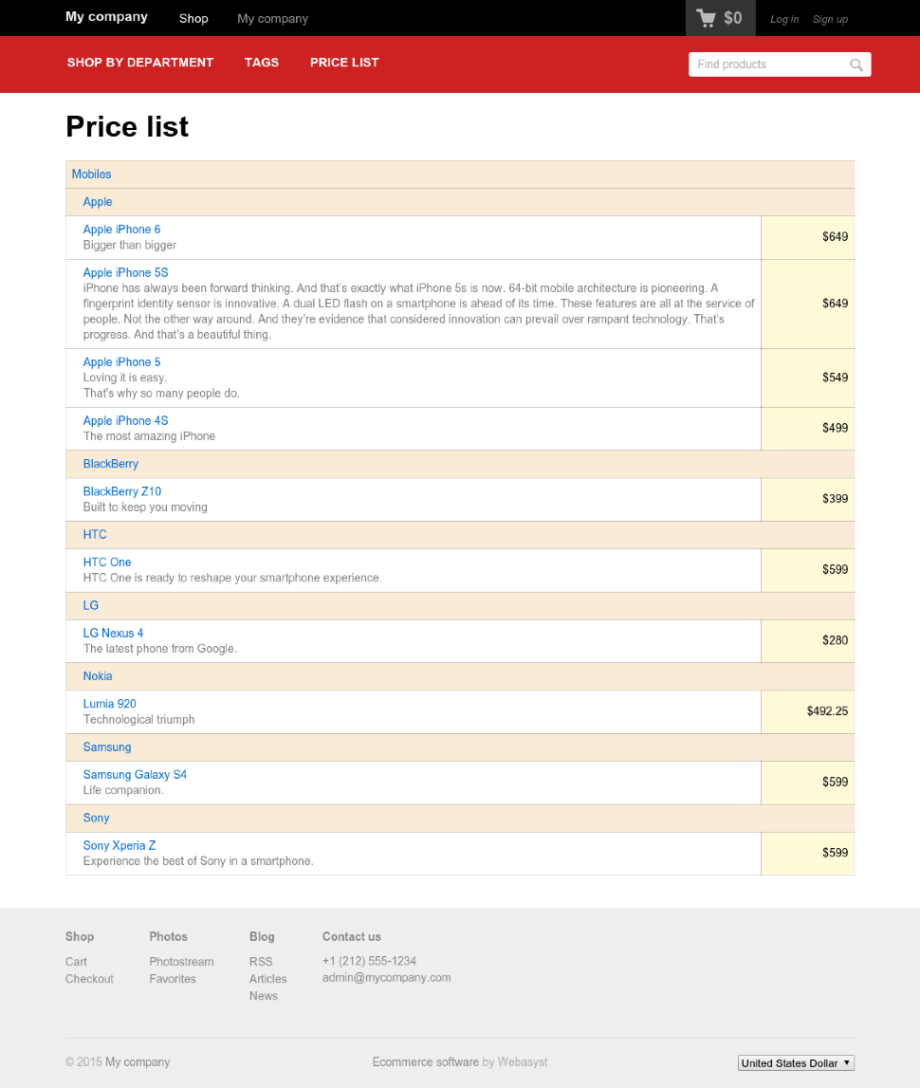
Task: Click the admin@mycompany.com email link
Action: [386, 978]
